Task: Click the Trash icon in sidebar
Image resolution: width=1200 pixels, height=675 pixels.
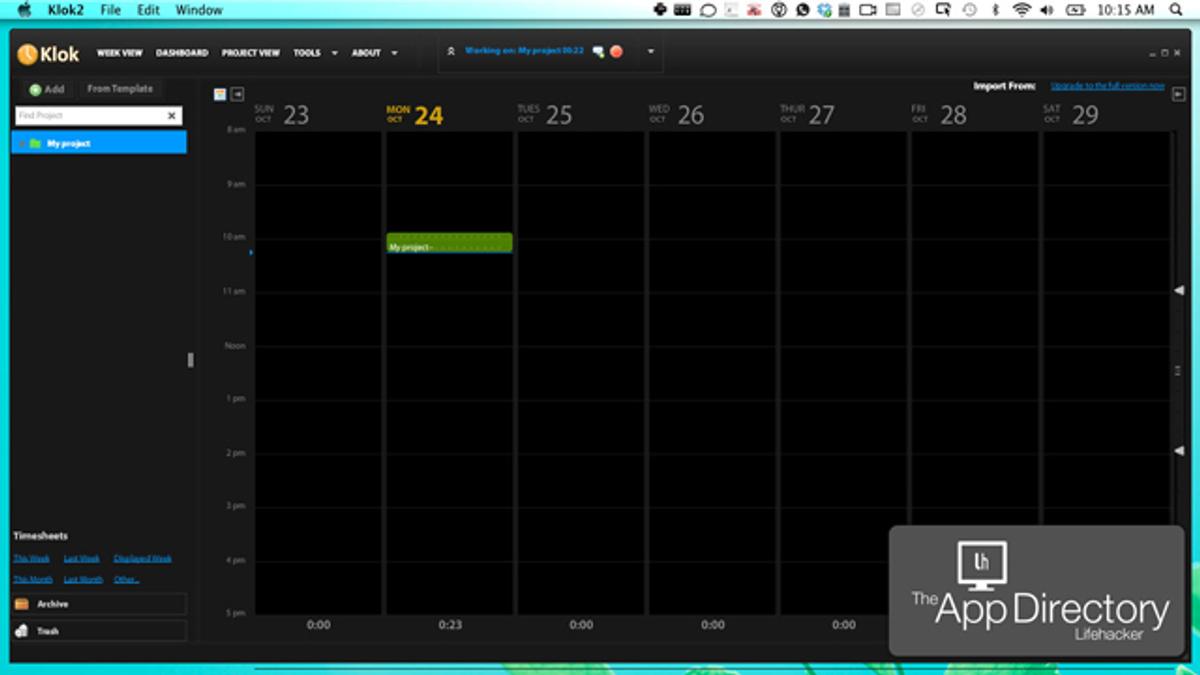Action: 22,631
